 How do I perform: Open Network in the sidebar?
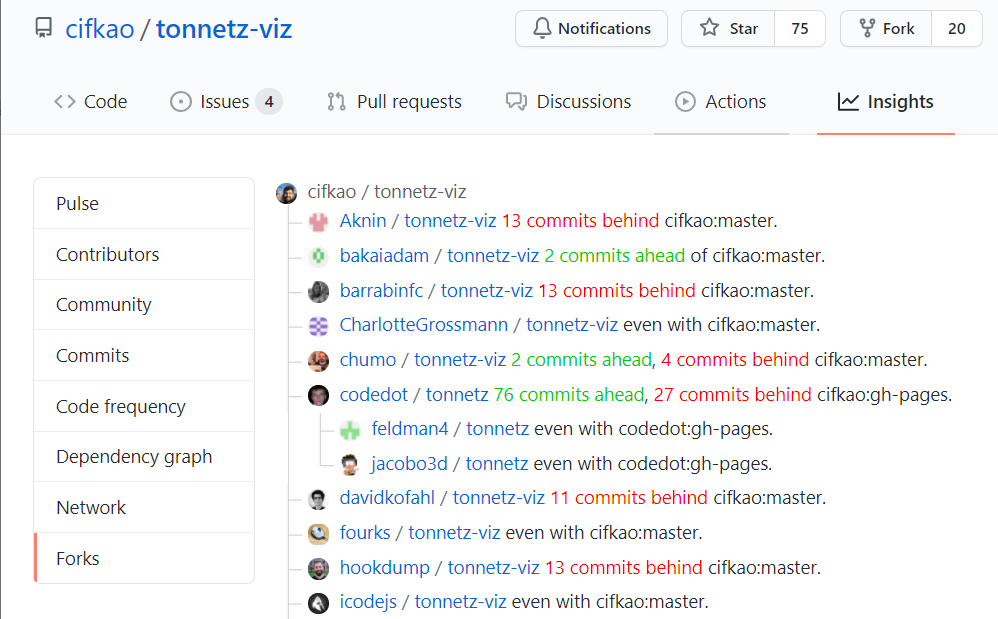[x=144, y=508]
